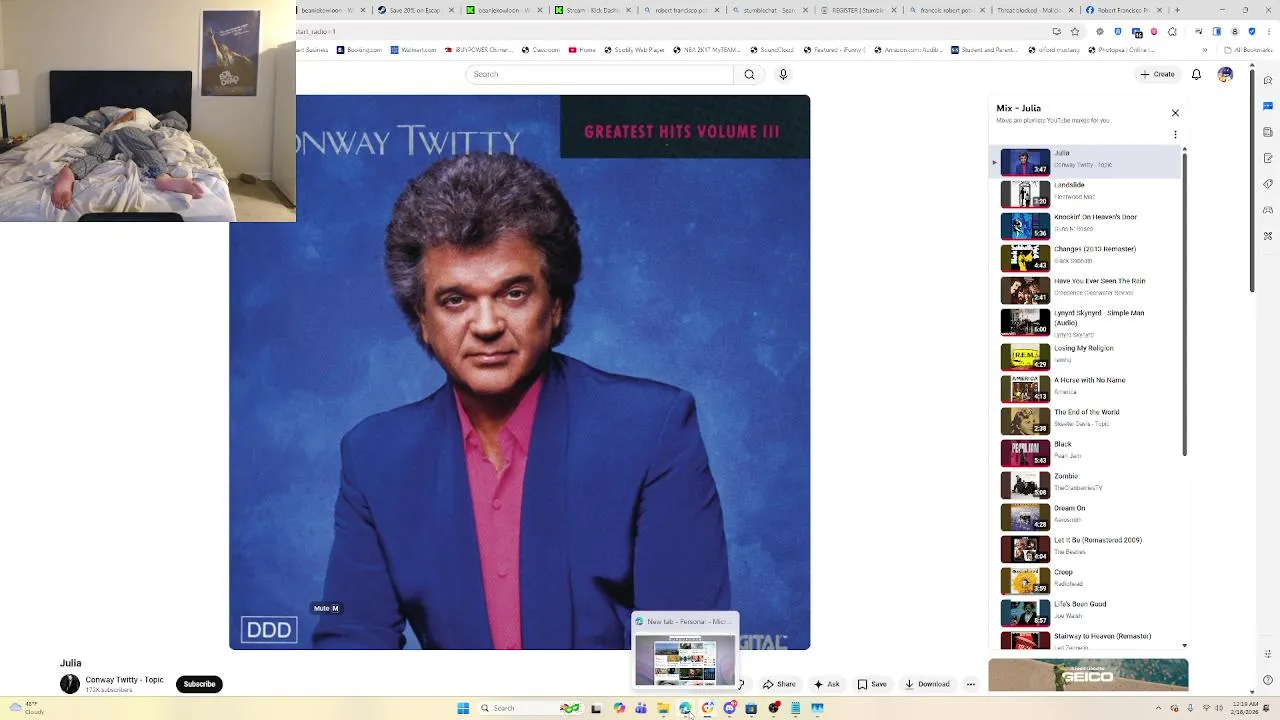Switch to the Robert Francisco Facebook tab

1125,10
